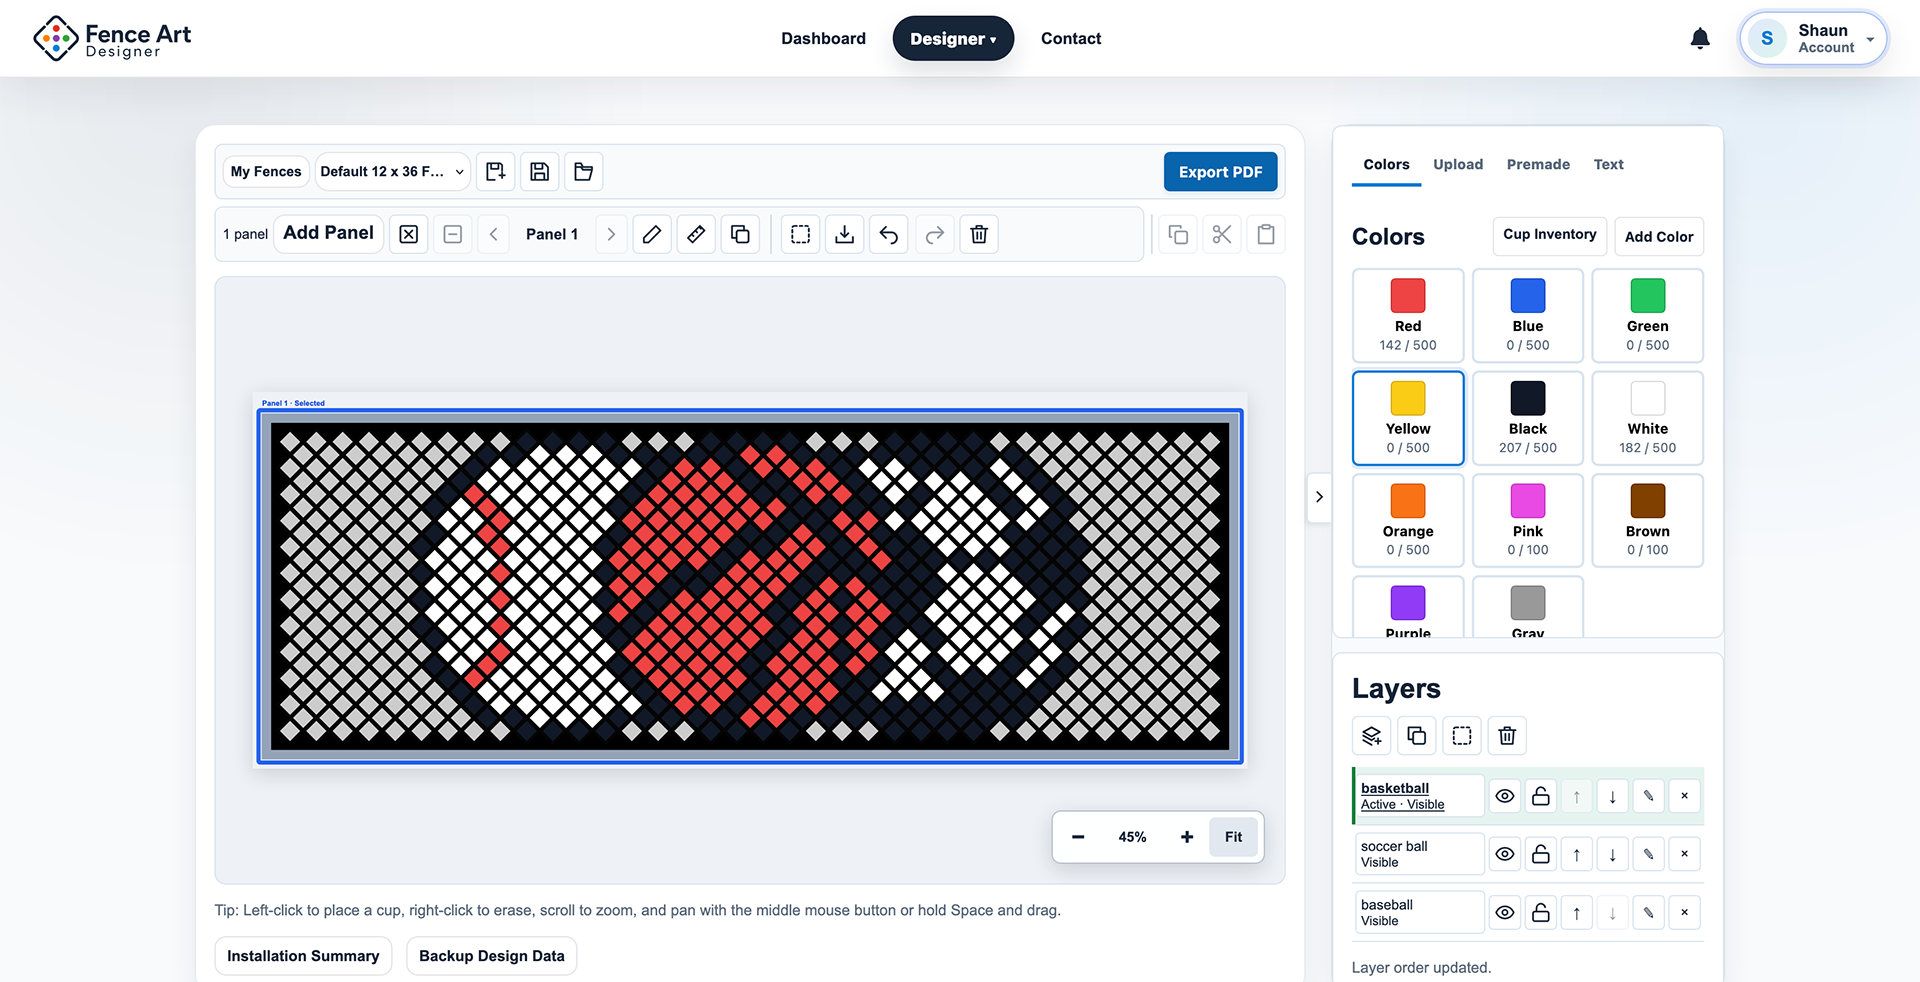Screen dimensions: 1920x982
Task: Lock the baseball layer
Action: click(x=1541, y=912)
